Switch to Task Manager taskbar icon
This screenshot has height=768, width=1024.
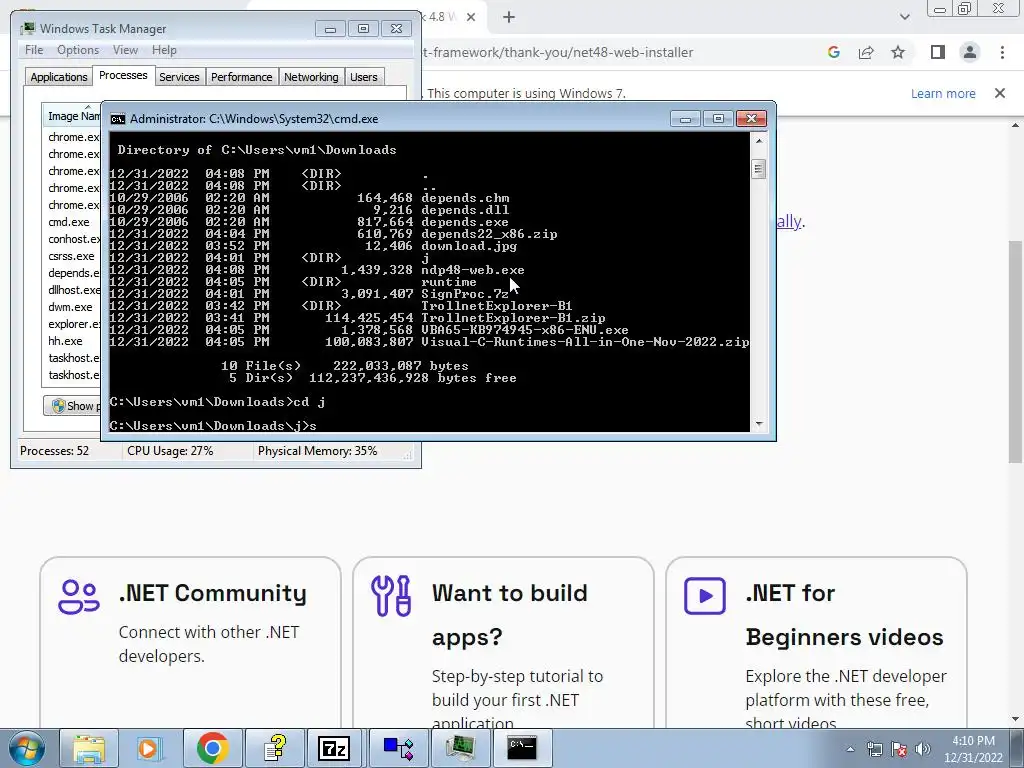460,748
